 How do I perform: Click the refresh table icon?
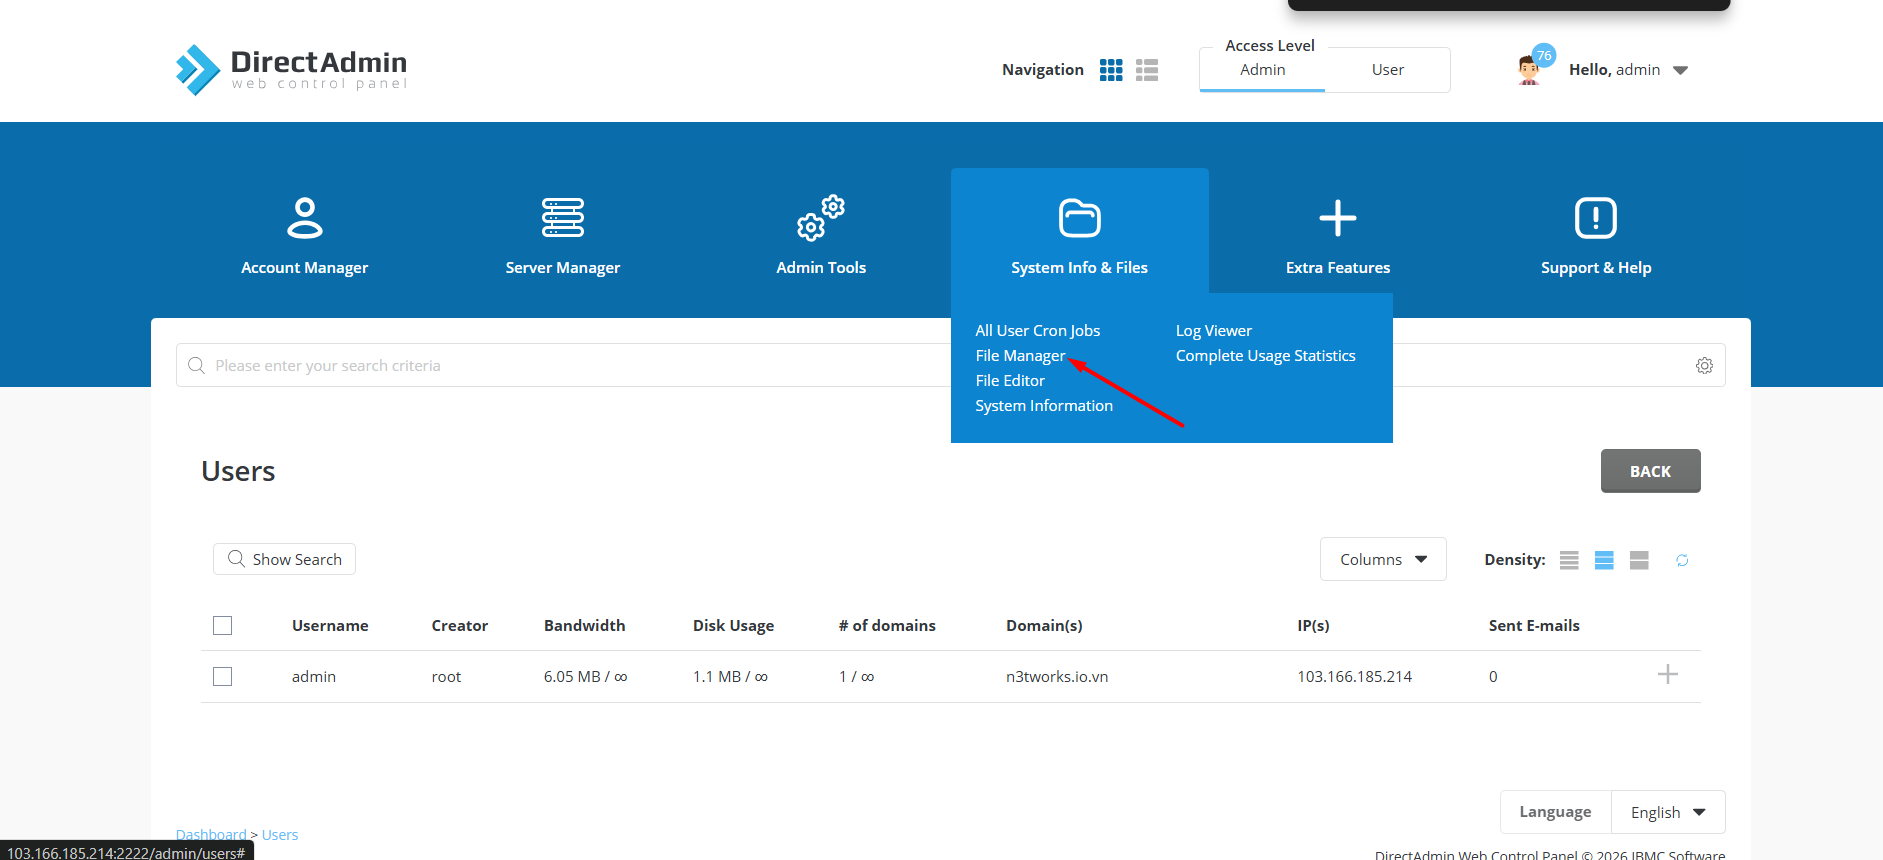(1682, 560)
